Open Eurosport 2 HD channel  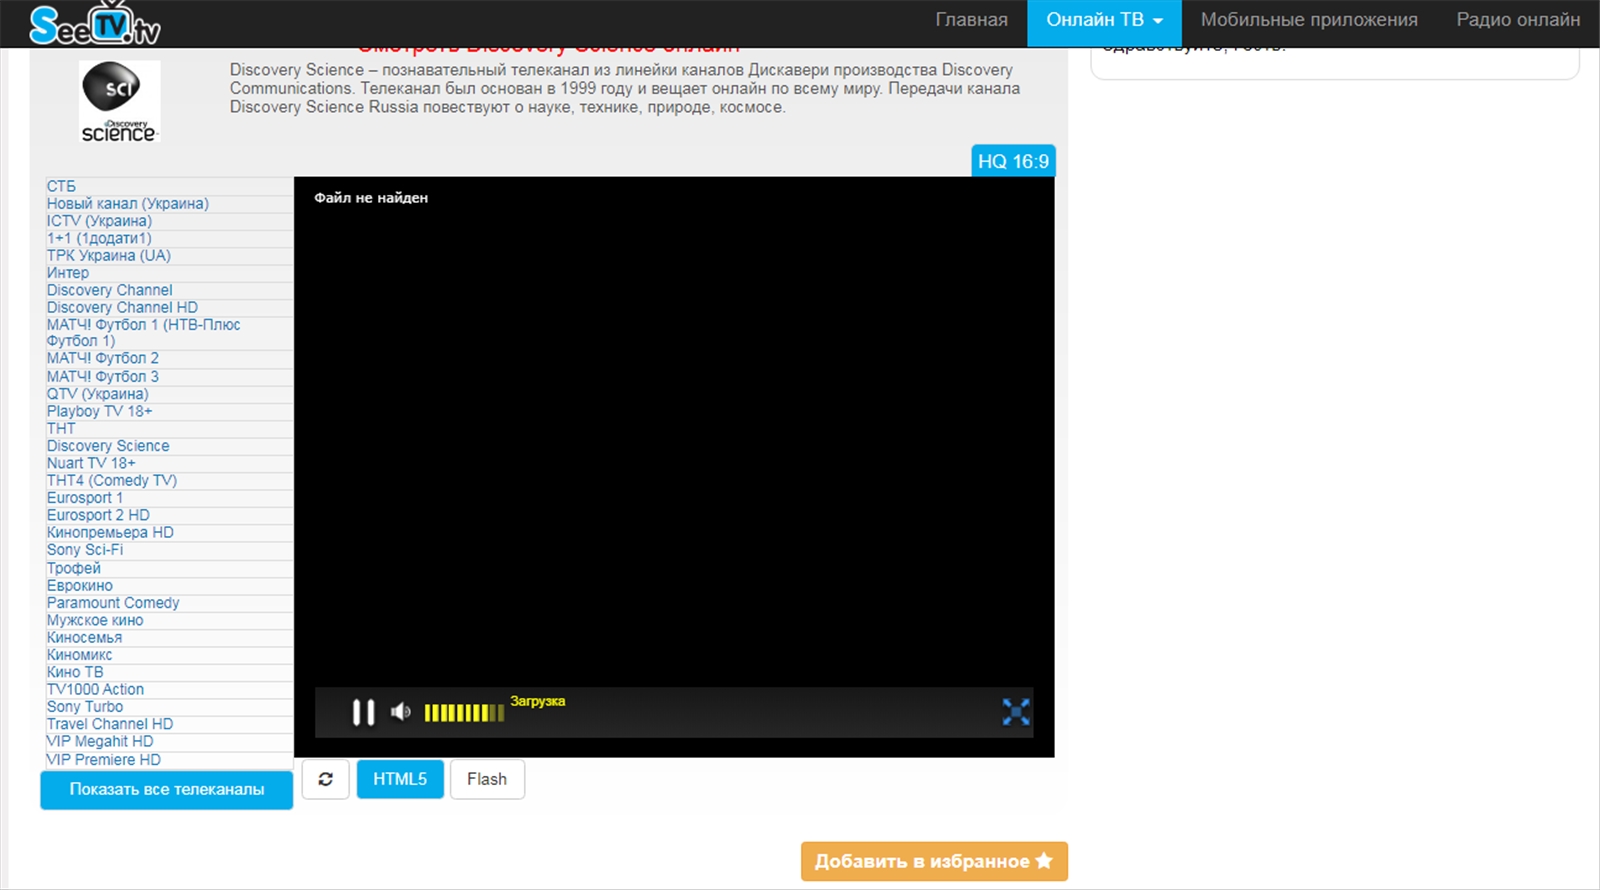pyautogui.click(x=98, y=515)
